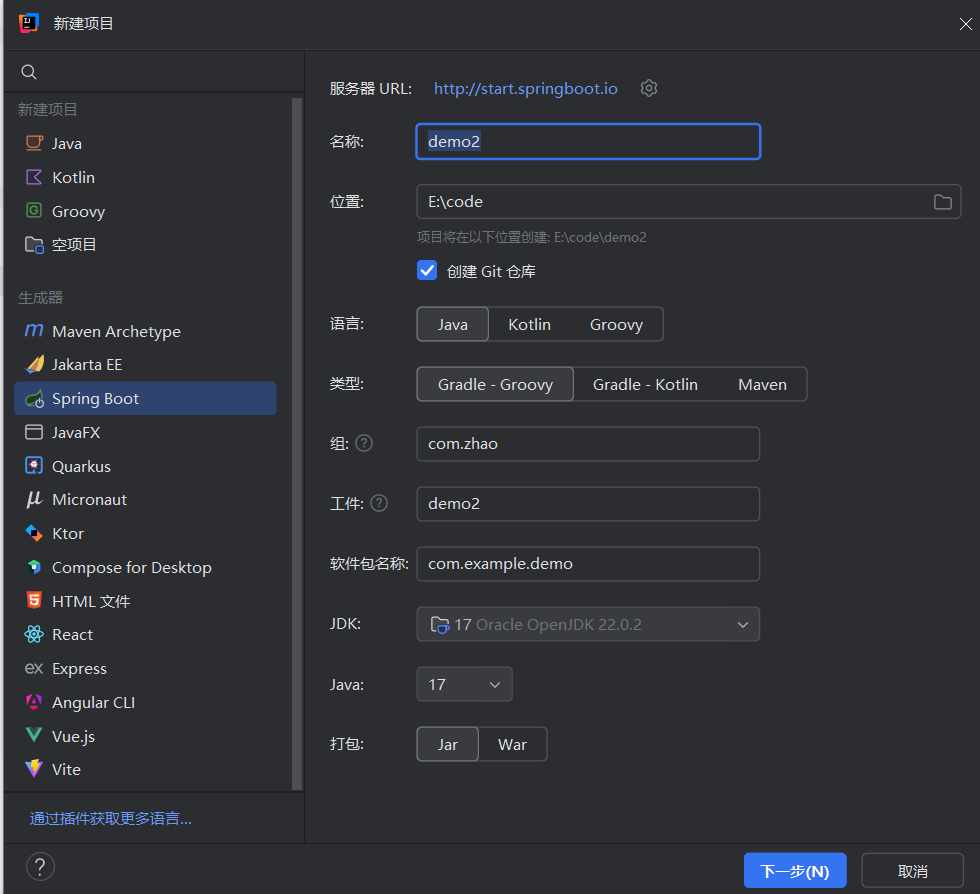This screenshot has width=980, height=894.
Task: Open http://start.springboot.io link
Action: pos(526,88)
